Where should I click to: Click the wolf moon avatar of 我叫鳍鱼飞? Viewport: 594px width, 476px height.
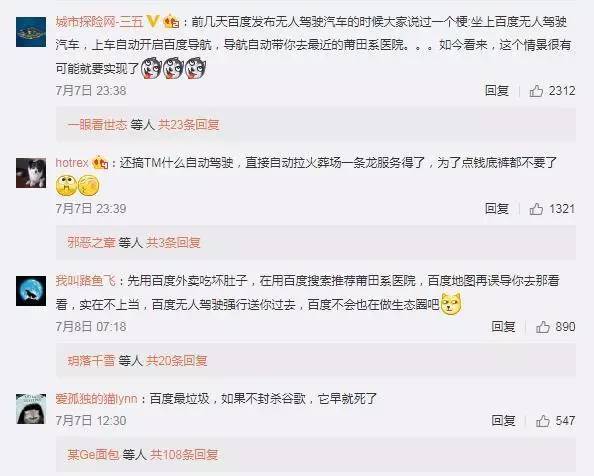[31, 291]
